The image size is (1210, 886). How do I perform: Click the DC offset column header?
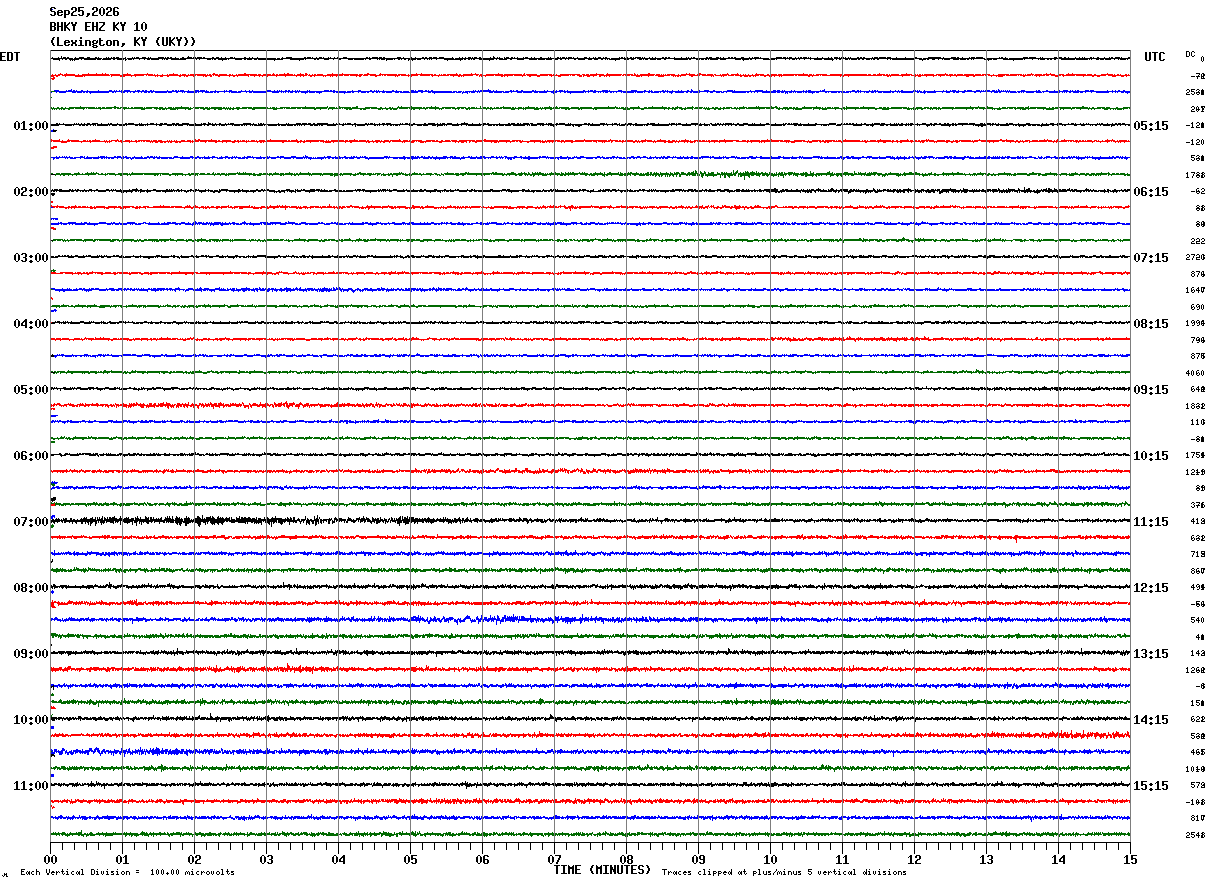click(x=1191, y=54)
